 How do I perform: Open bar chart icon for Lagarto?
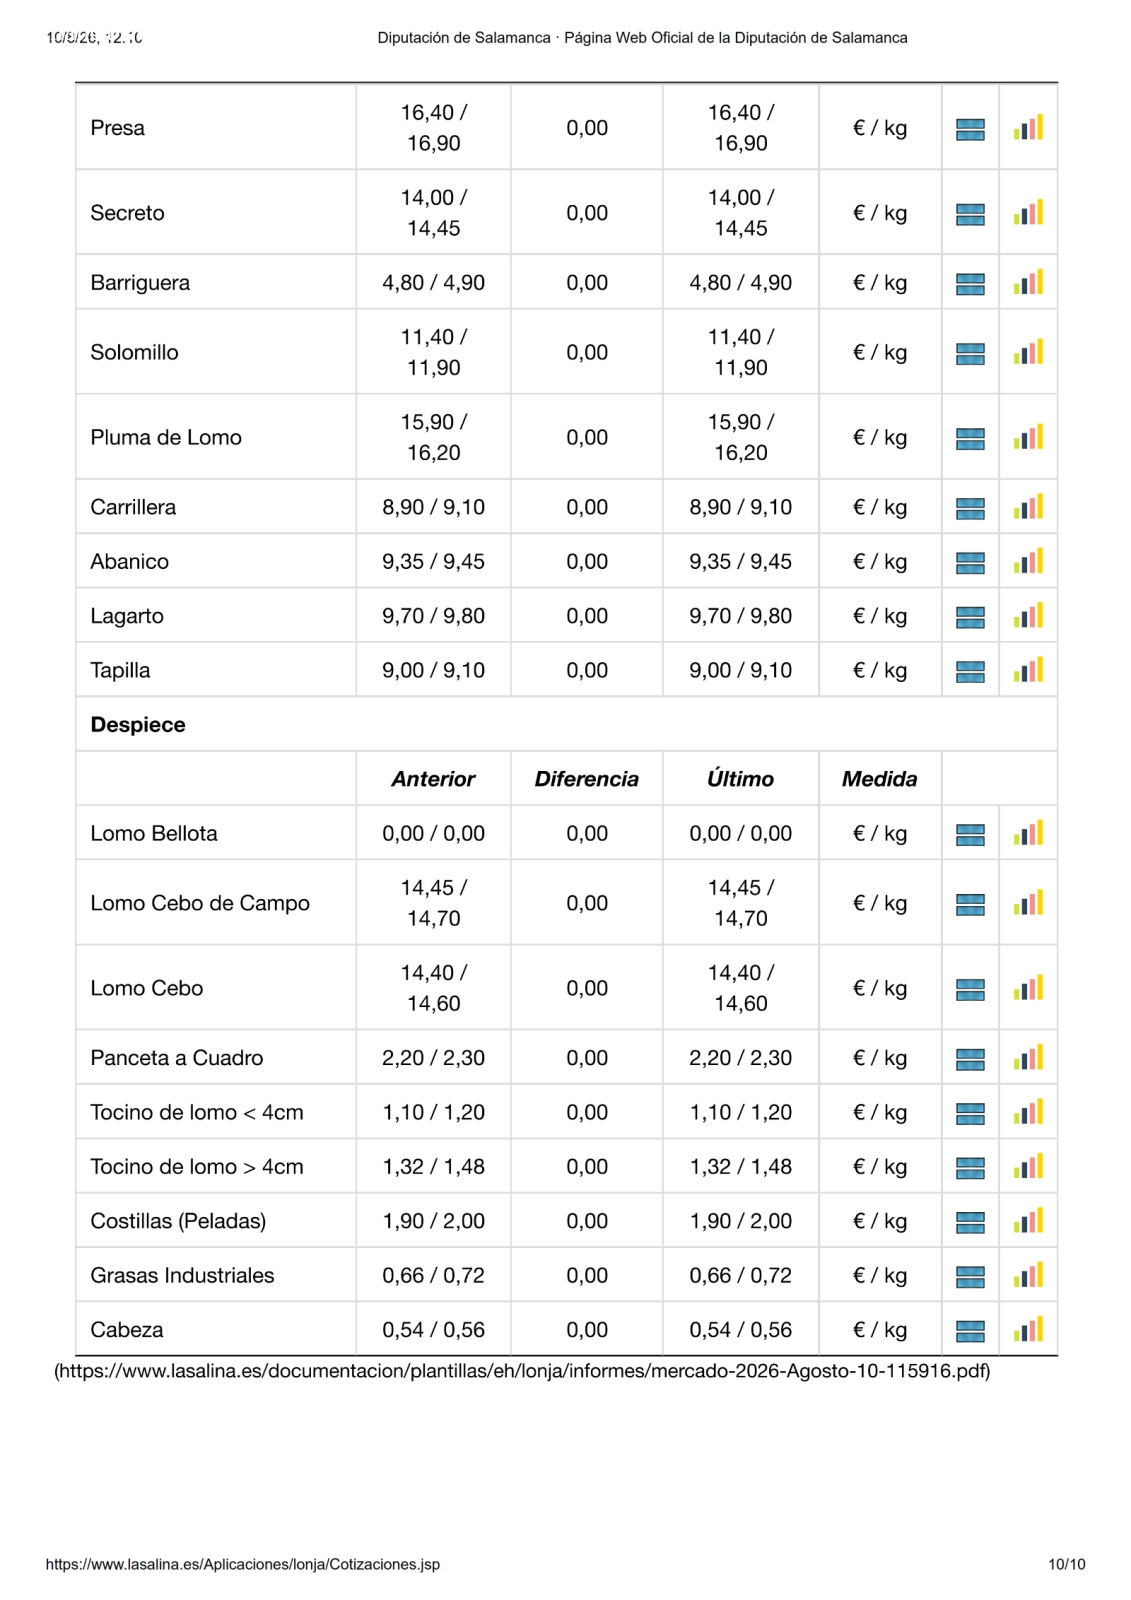click(1028, 615)
